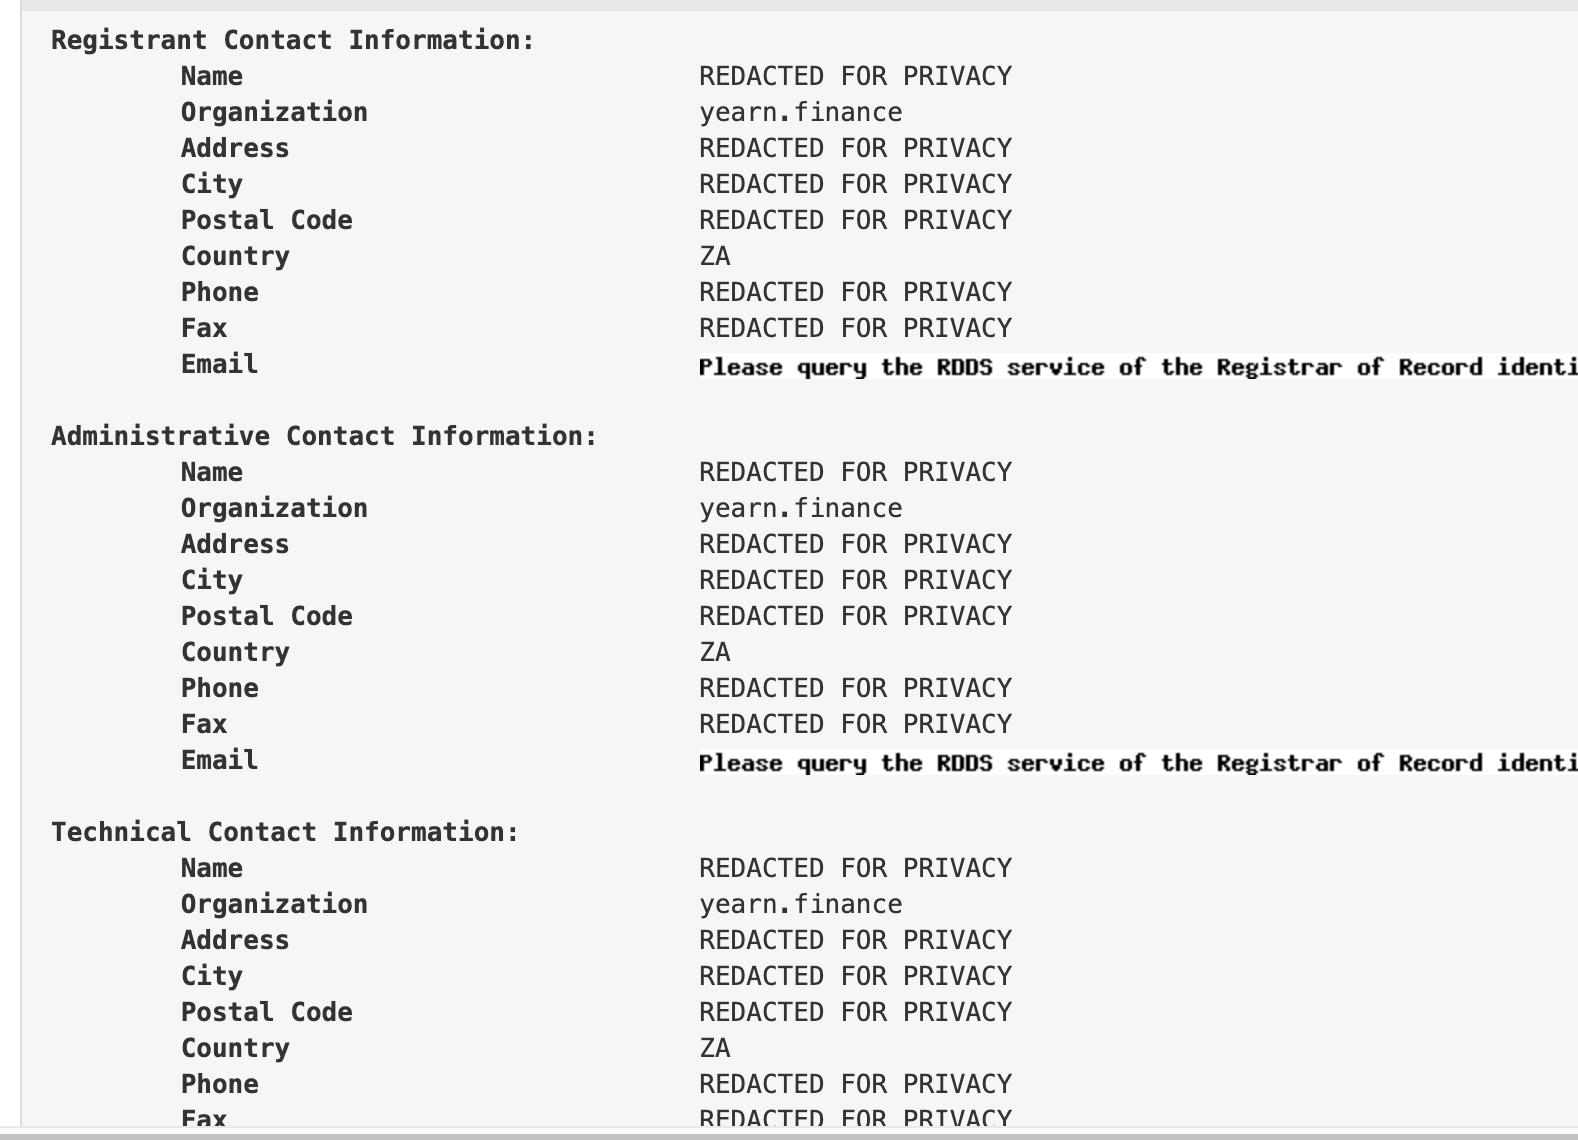Click the administrative Country value ZA
This screenshot has width=1578, height=1140.
[715, 652]
